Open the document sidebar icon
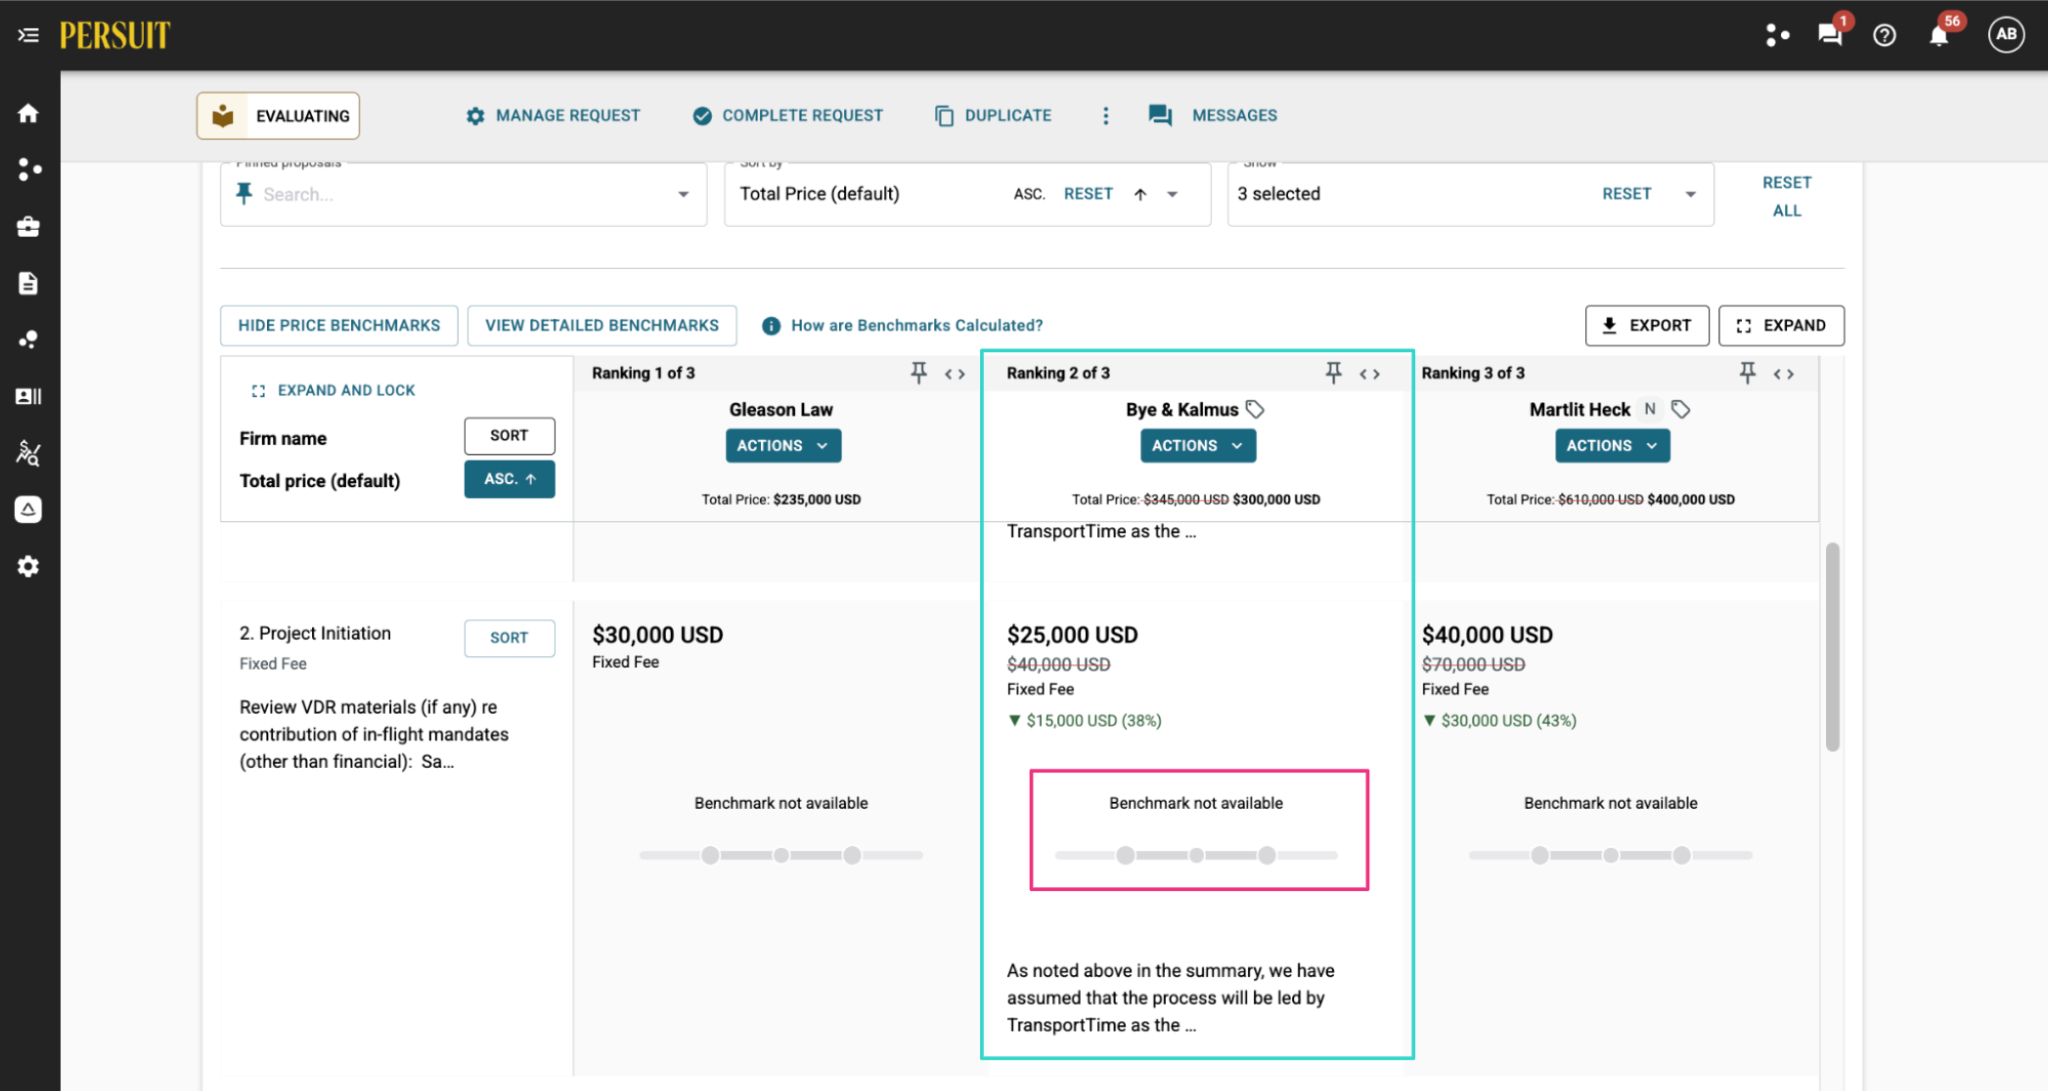Viewport: 2048px width, 1091px height. tap(28, 284)
